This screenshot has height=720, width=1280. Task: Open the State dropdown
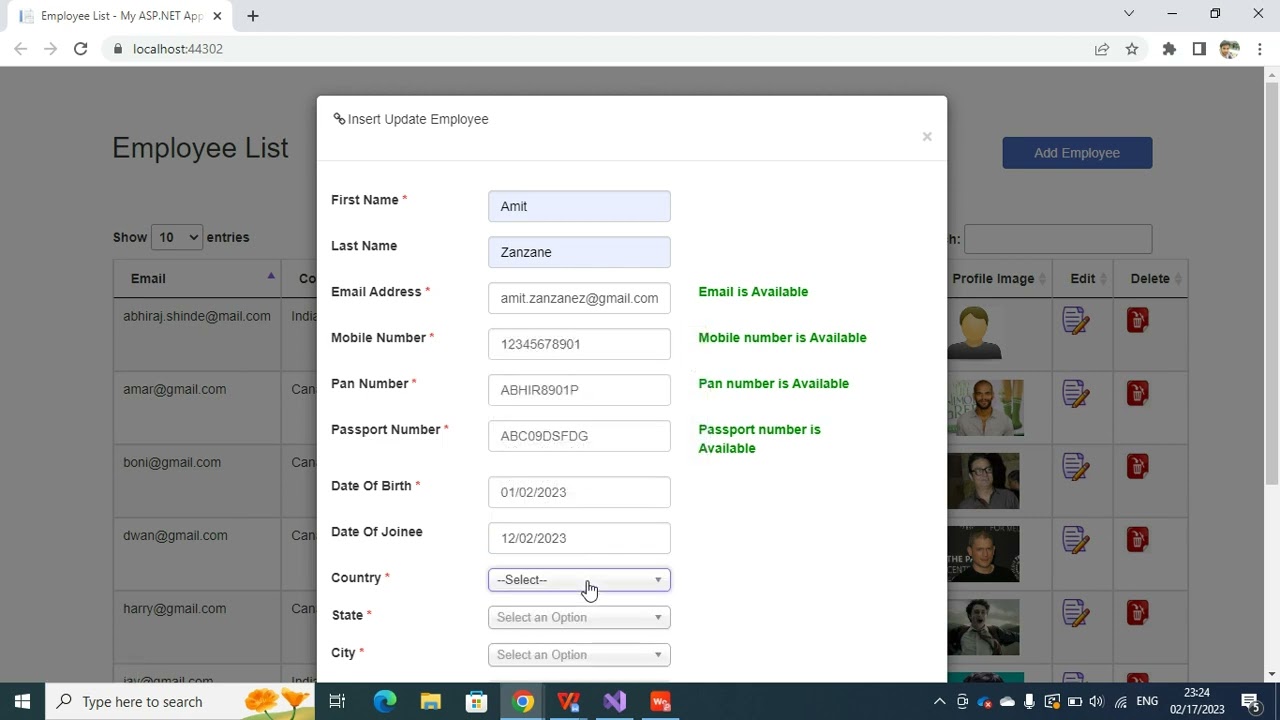tap(579, 617)
